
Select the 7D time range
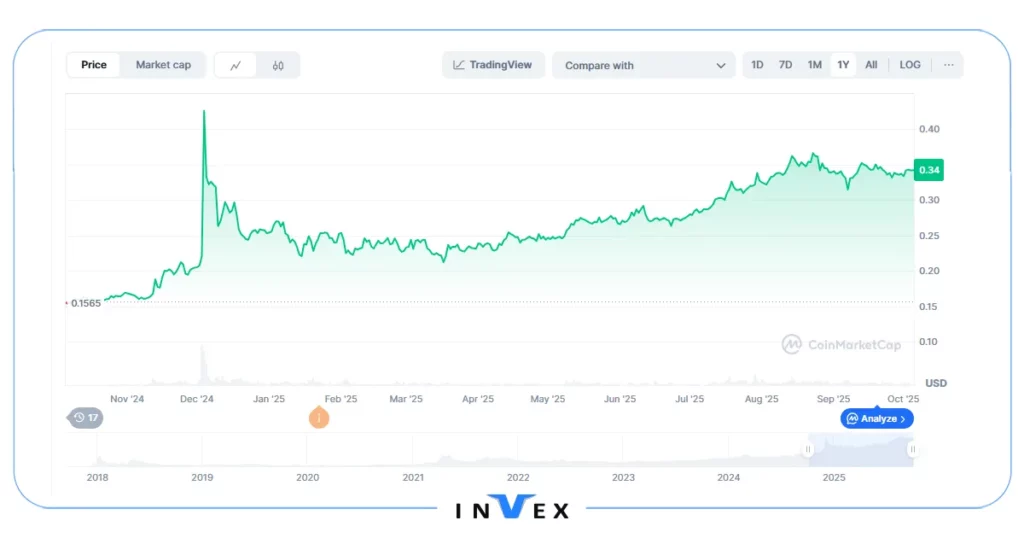click(x=785, y=65)
